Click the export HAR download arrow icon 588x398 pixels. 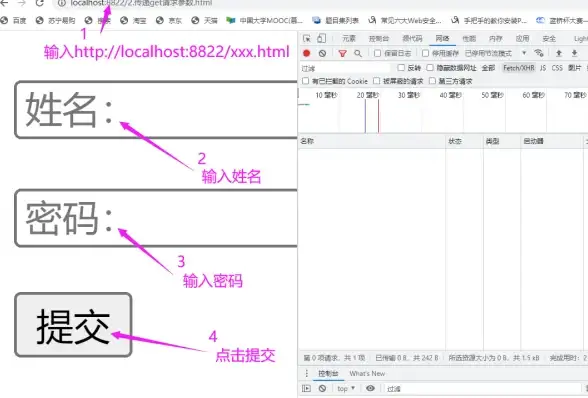[x=574, y=53]
